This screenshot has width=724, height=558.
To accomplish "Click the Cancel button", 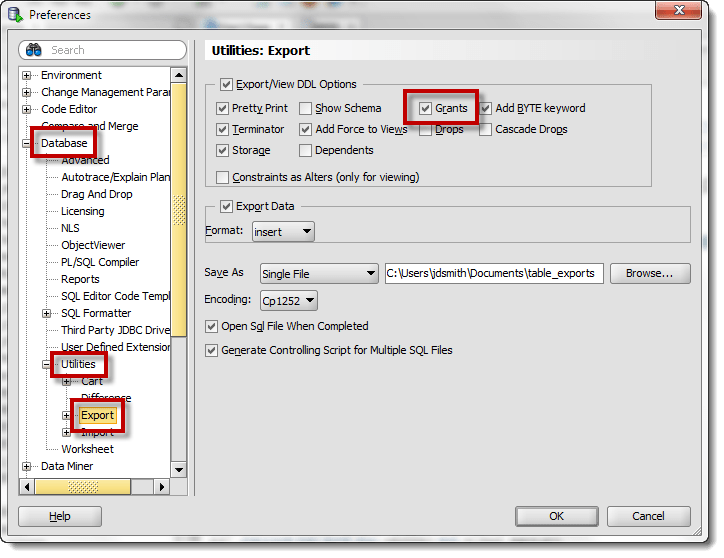I will [648, 516].
